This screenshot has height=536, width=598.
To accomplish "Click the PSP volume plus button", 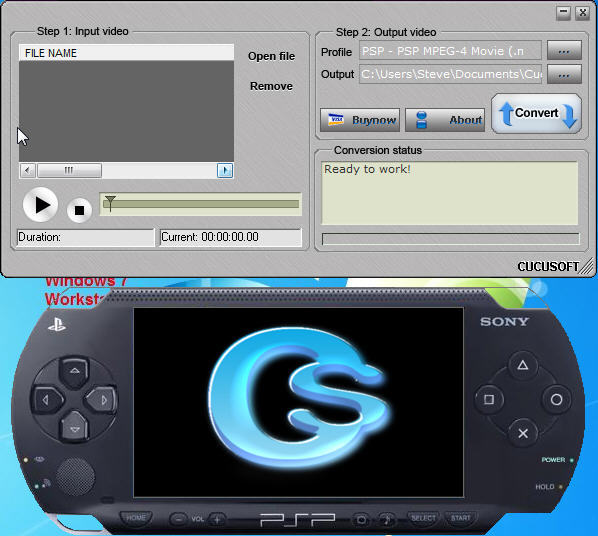I will click(x=217, y=519).
